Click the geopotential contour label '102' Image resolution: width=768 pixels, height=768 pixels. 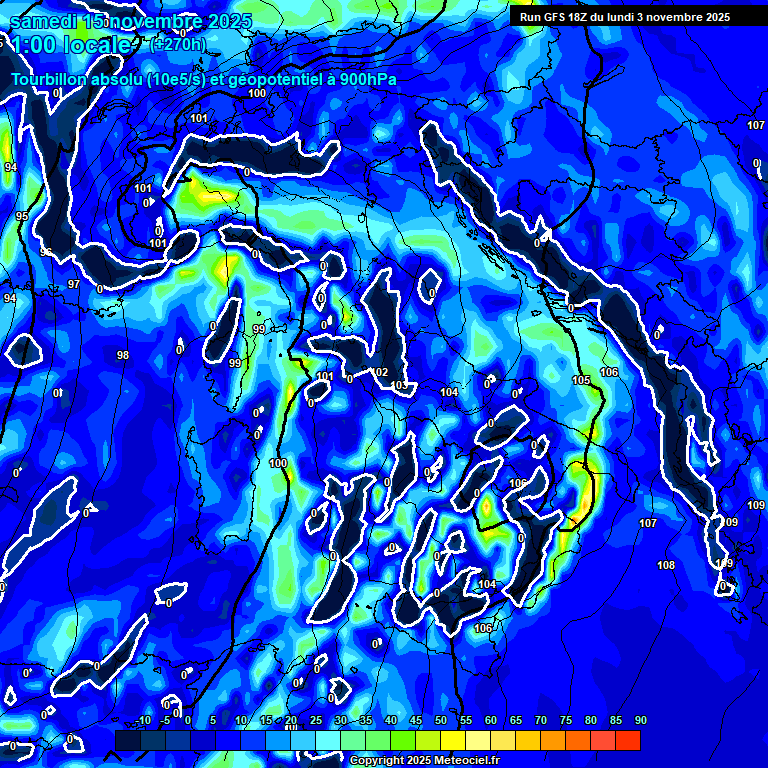[380, 372]
